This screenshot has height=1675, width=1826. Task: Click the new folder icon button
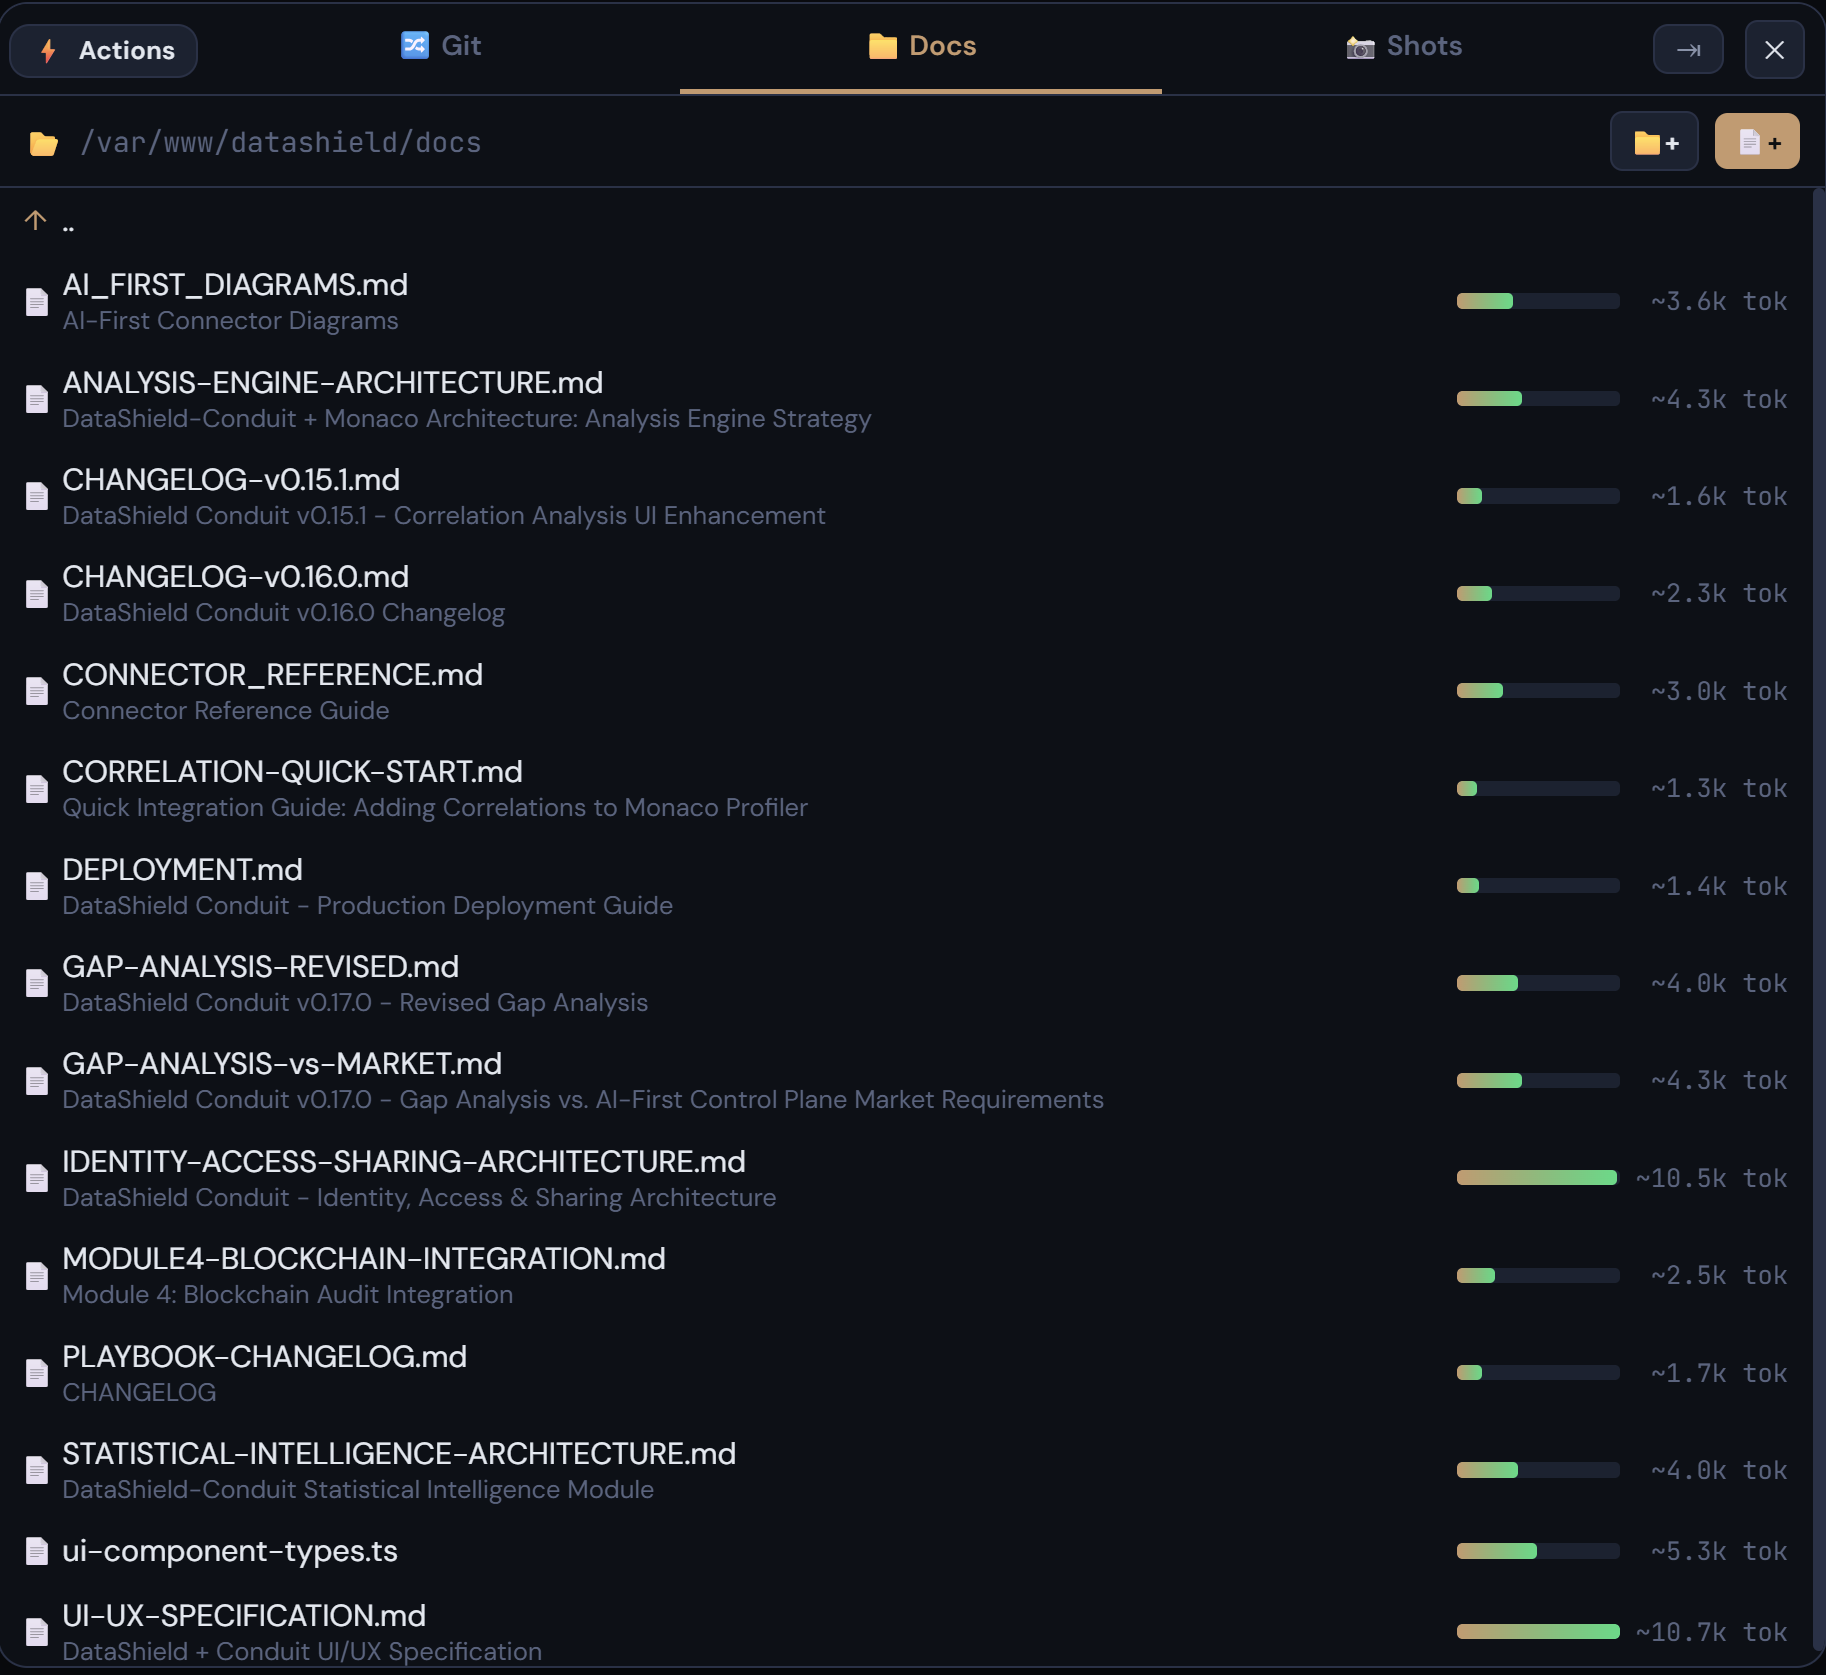1654,141
